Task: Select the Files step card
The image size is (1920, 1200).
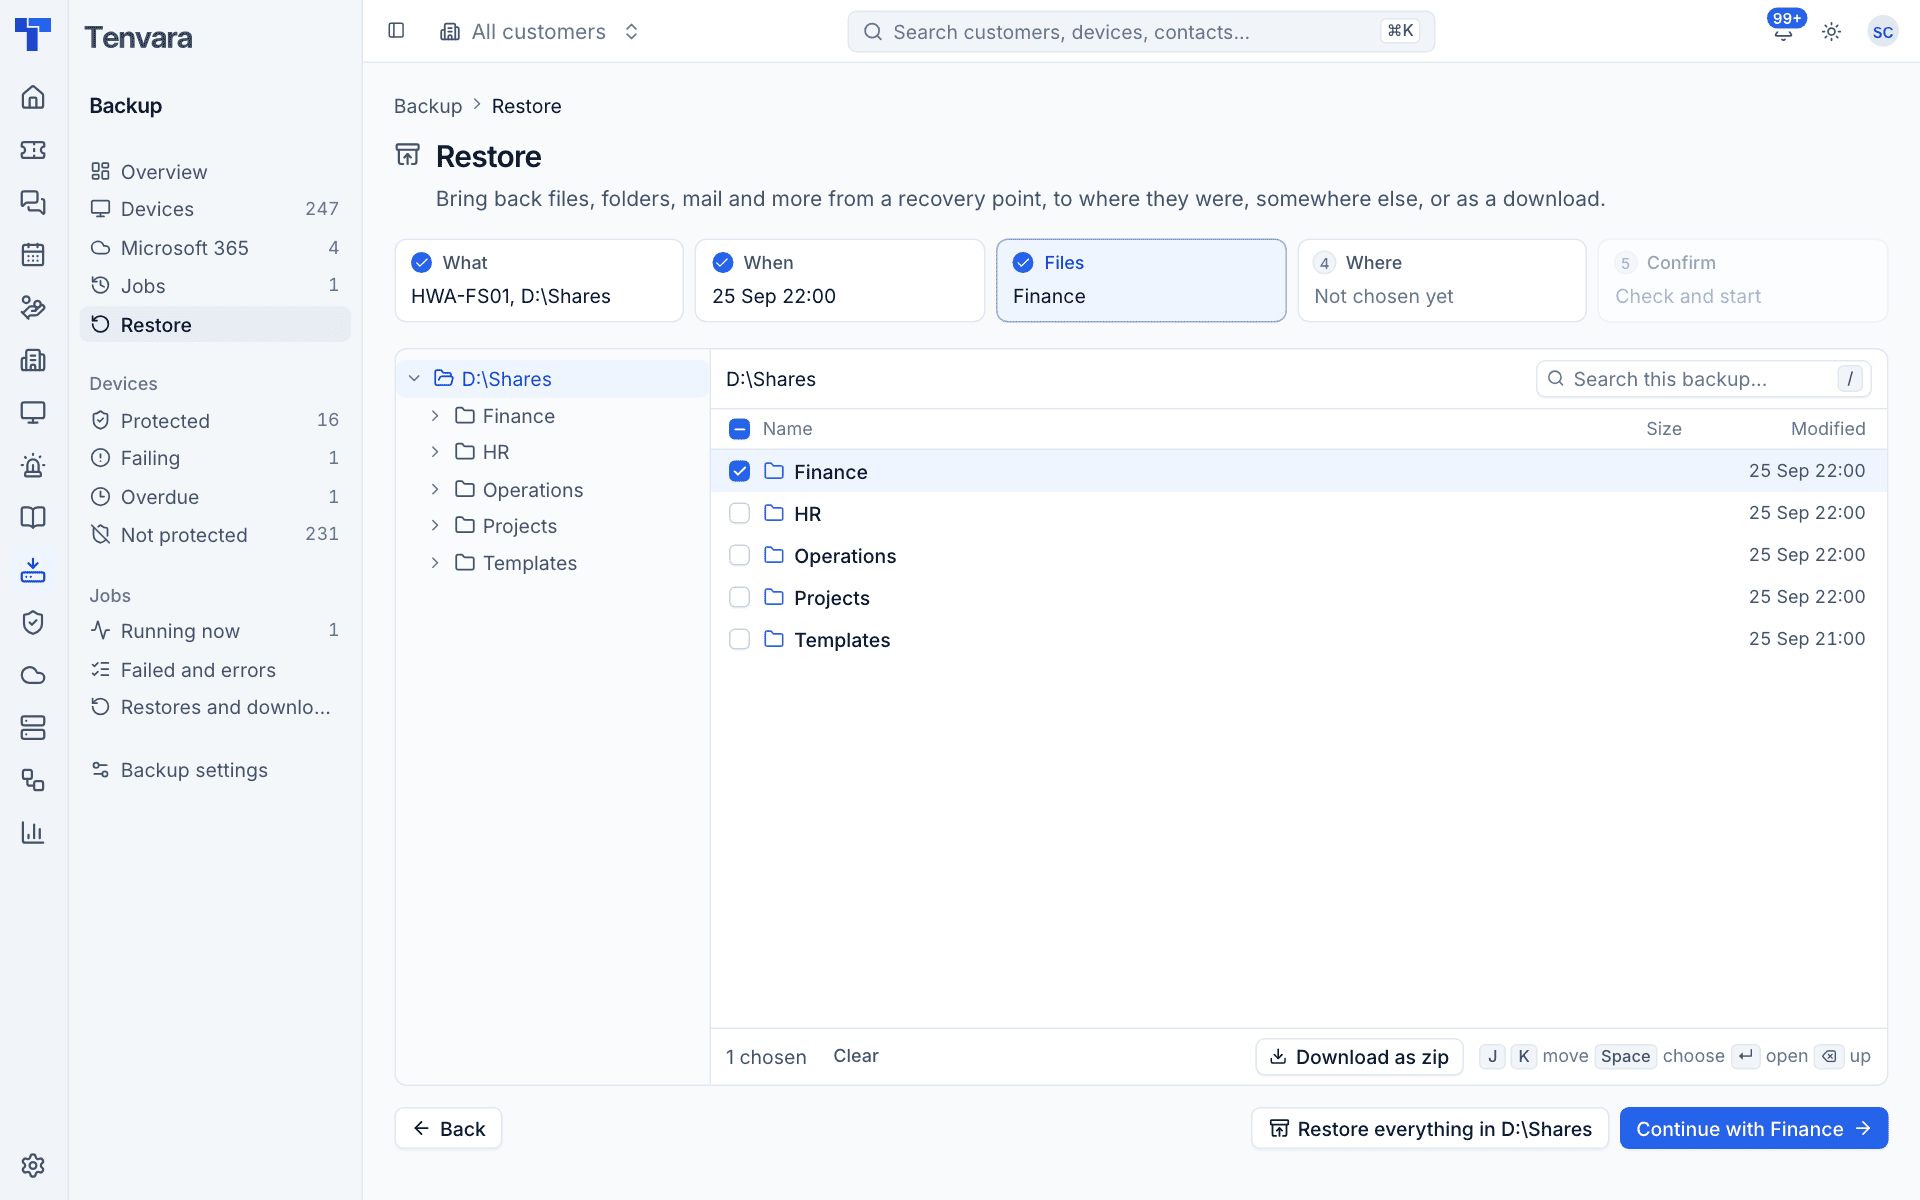Action: point(1141,280)
